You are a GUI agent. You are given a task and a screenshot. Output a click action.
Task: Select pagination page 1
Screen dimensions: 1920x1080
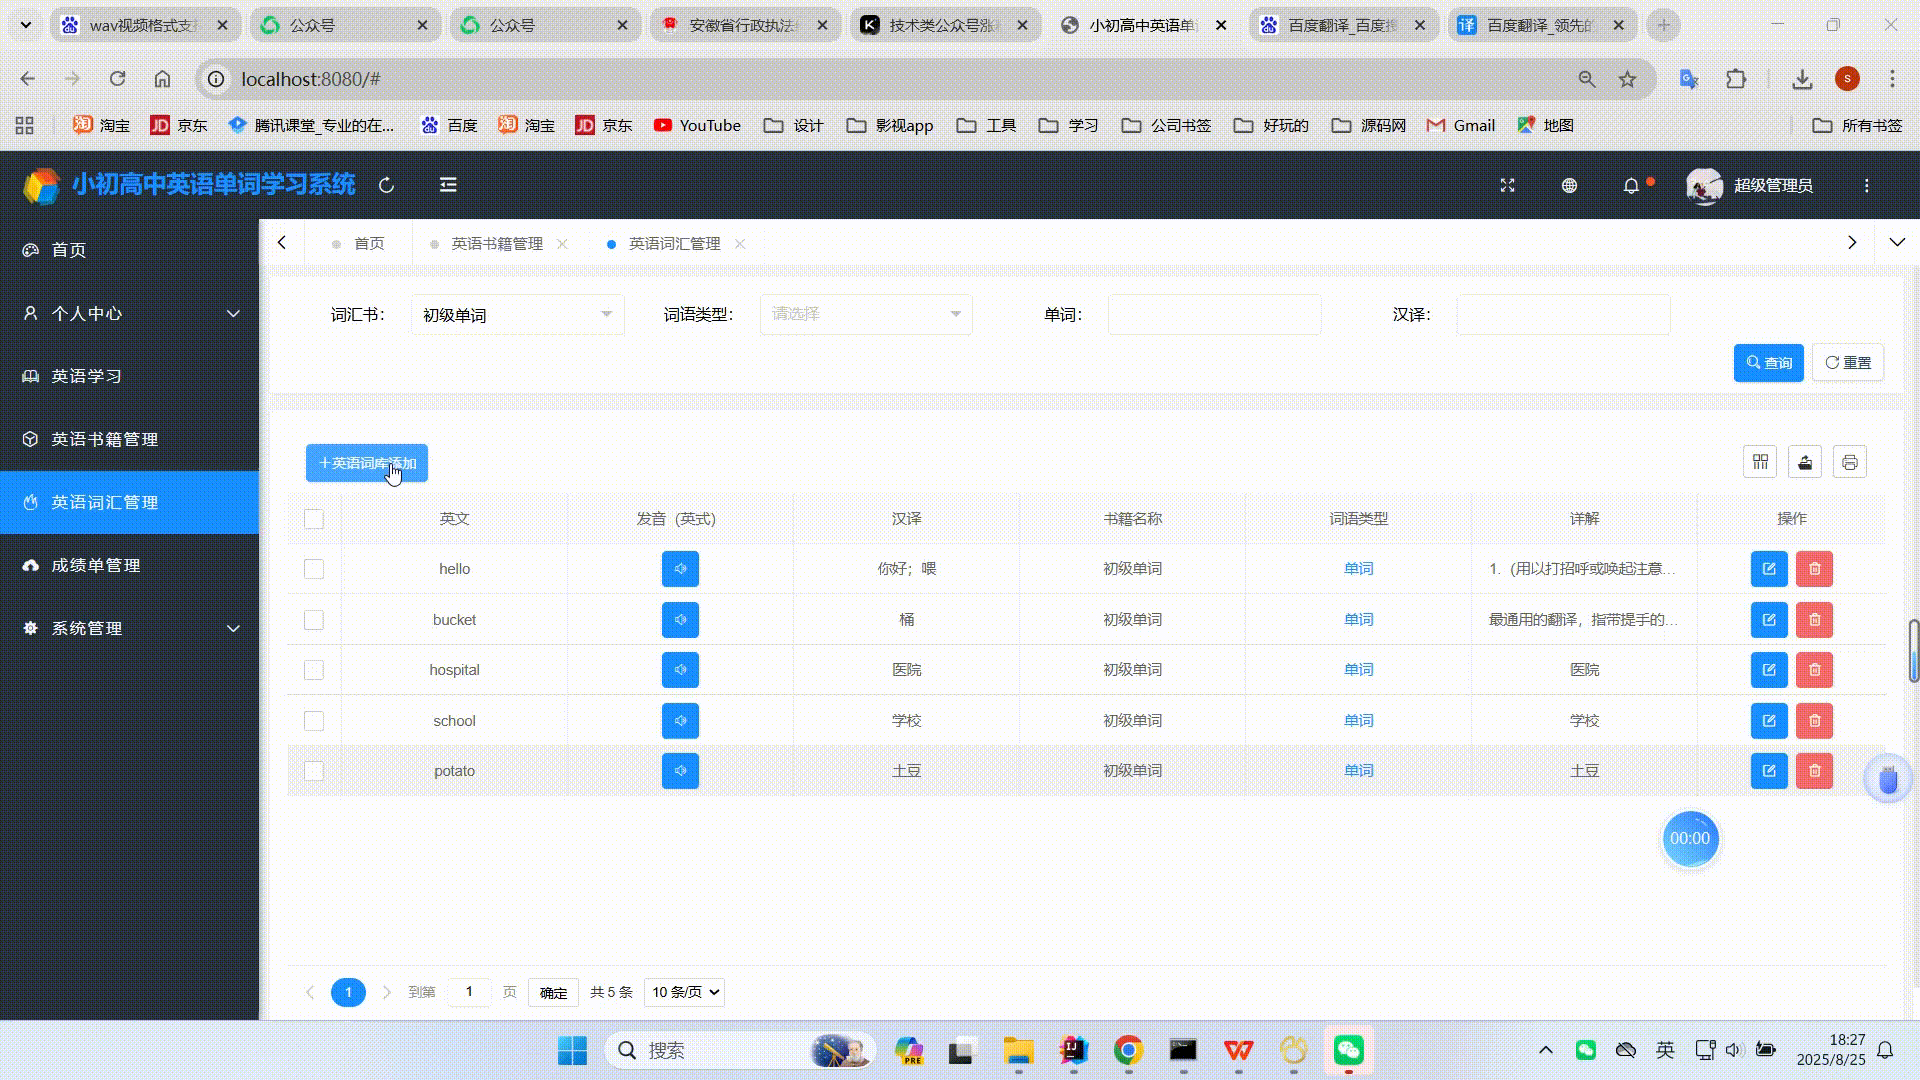coord(348,992)
